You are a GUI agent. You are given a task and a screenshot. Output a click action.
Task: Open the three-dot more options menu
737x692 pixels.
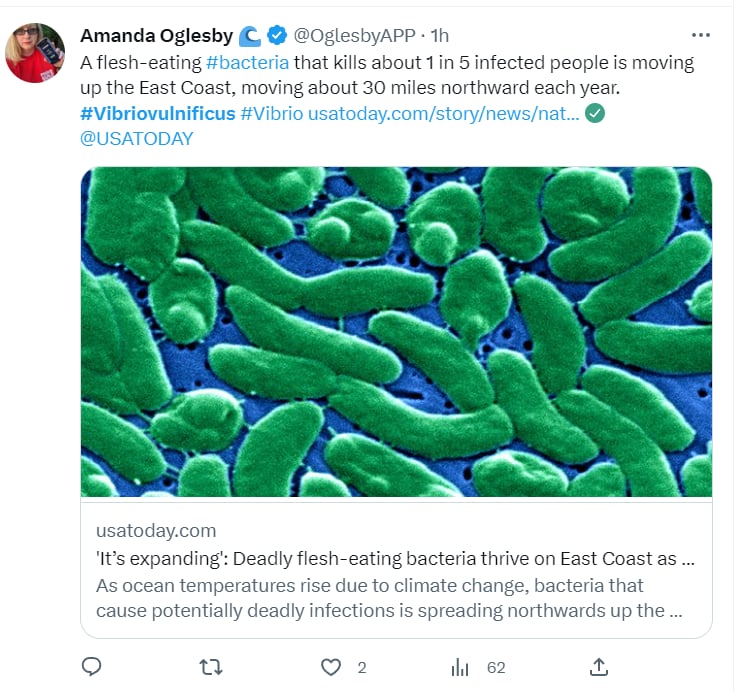point(701,35)
